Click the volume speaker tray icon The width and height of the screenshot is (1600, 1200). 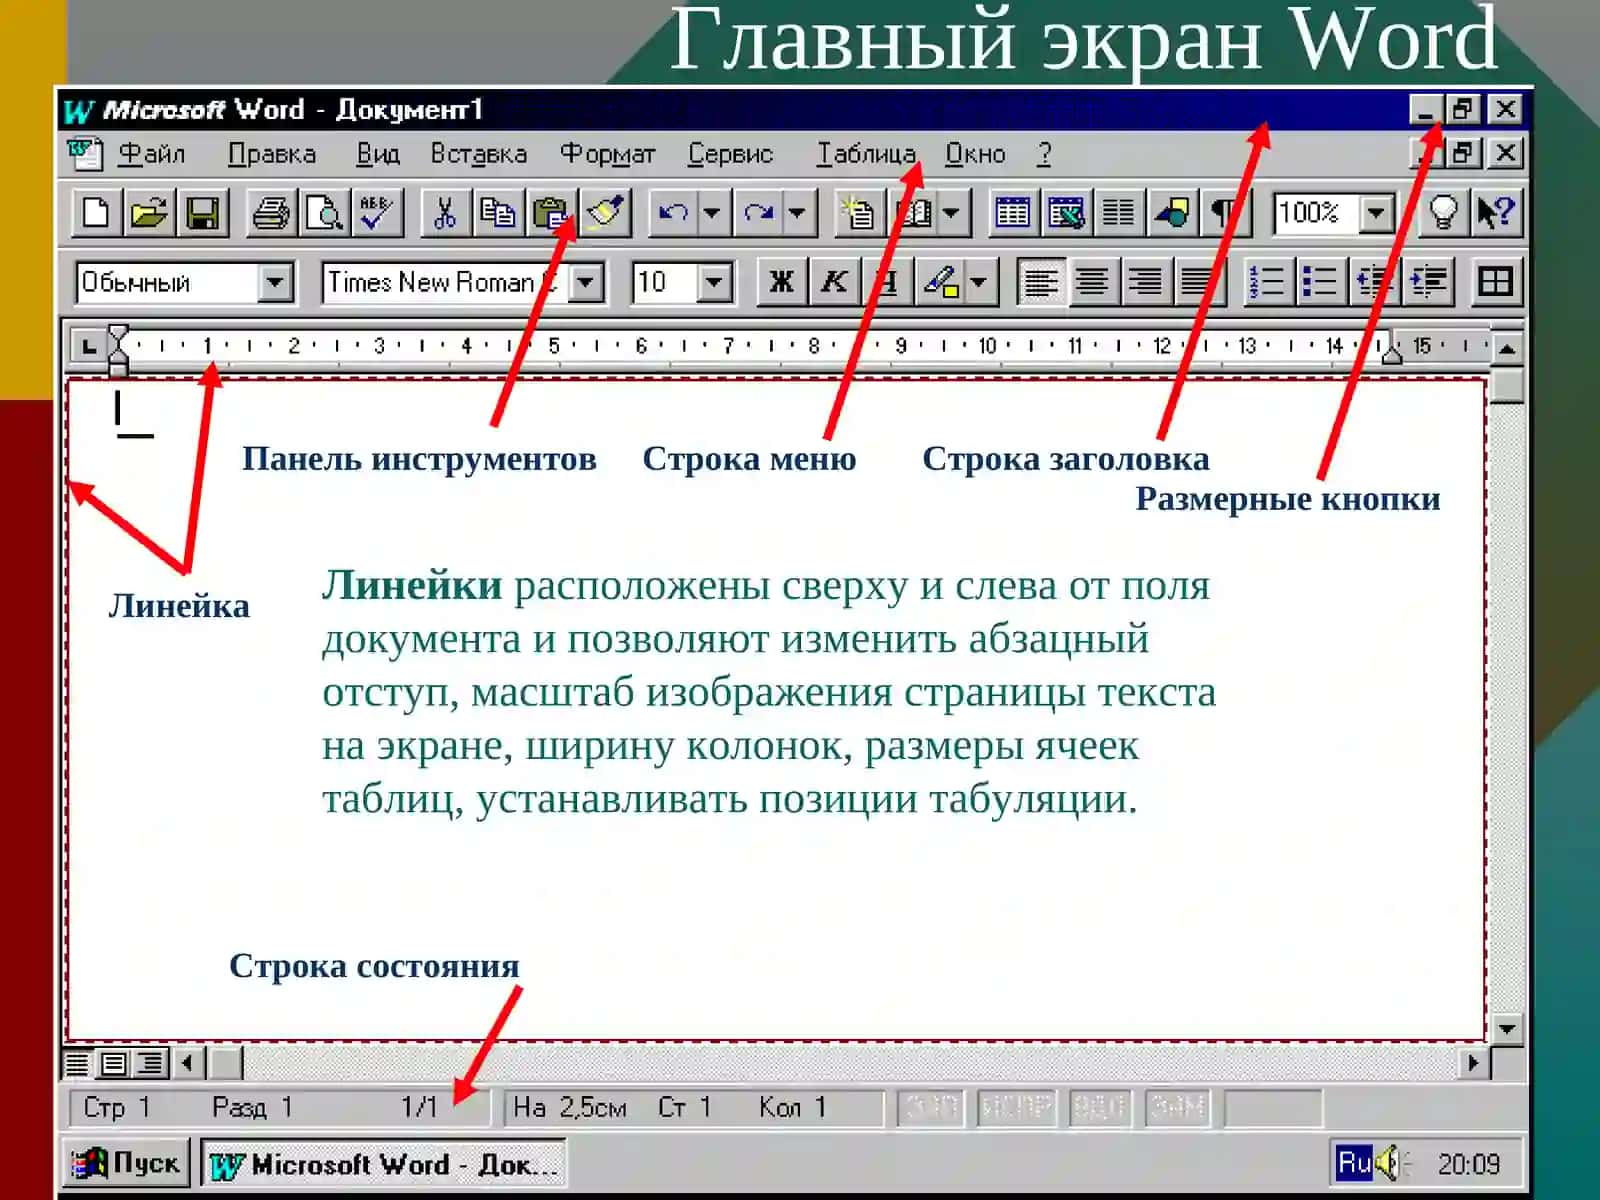pos(1389,1163)
